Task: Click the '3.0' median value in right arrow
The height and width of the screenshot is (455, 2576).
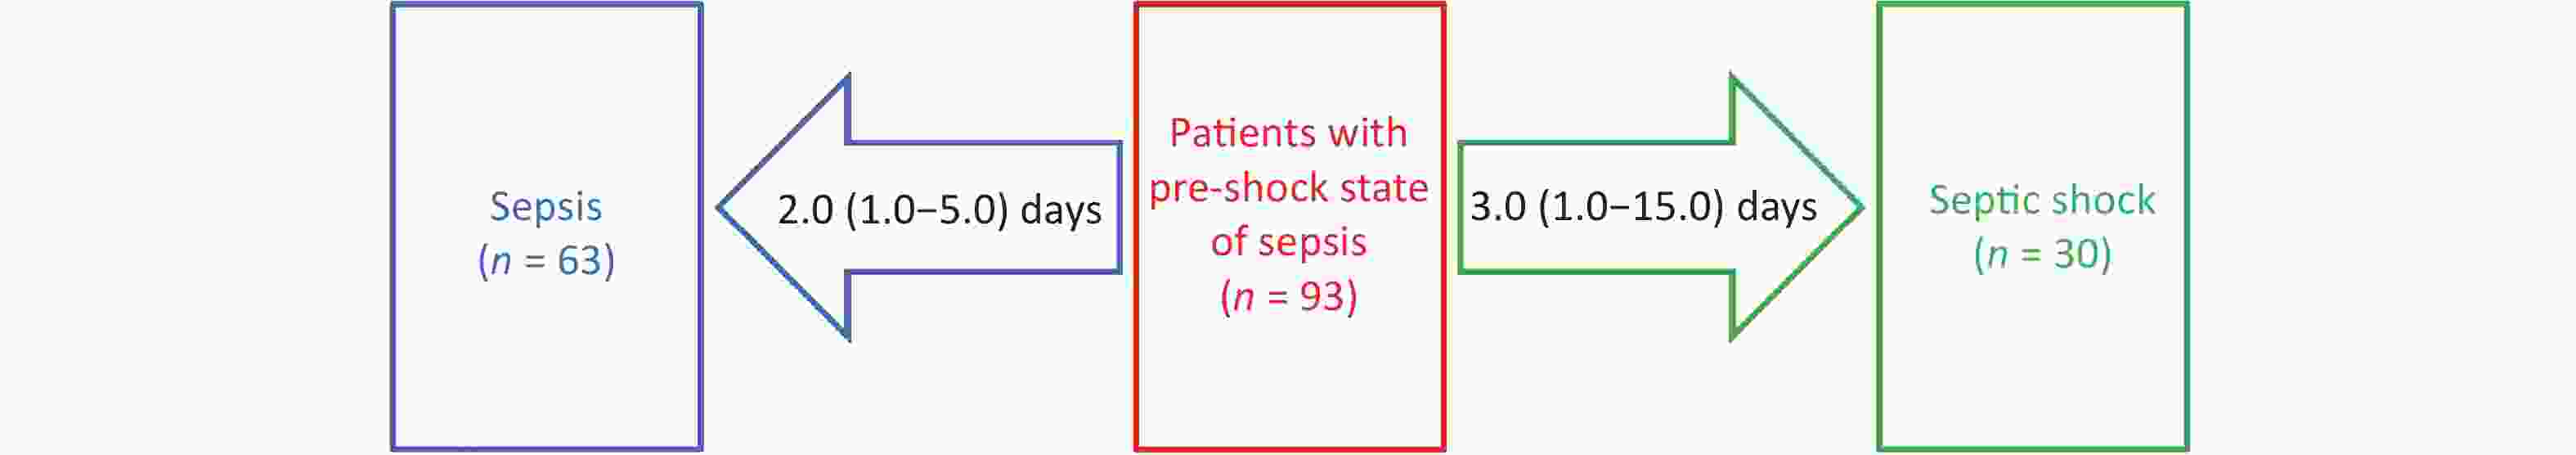Action: coord(1497,207)
